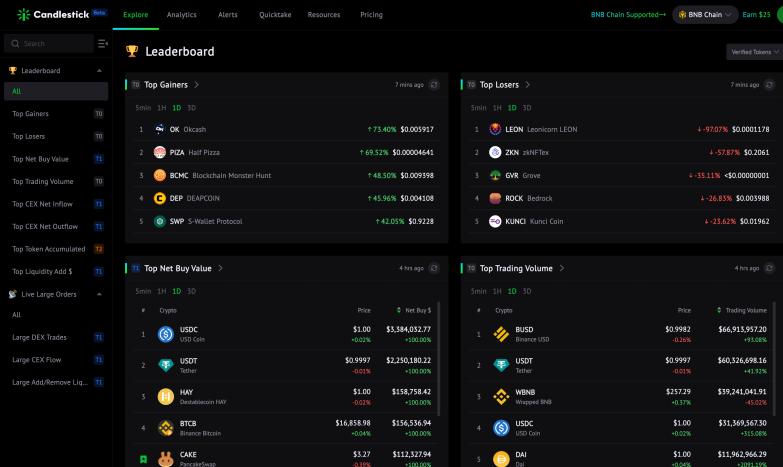The width and height of the screenshot is (783, 467).
Task: Expand Top Net Buy Value chevron
Action: click(220, 268)
